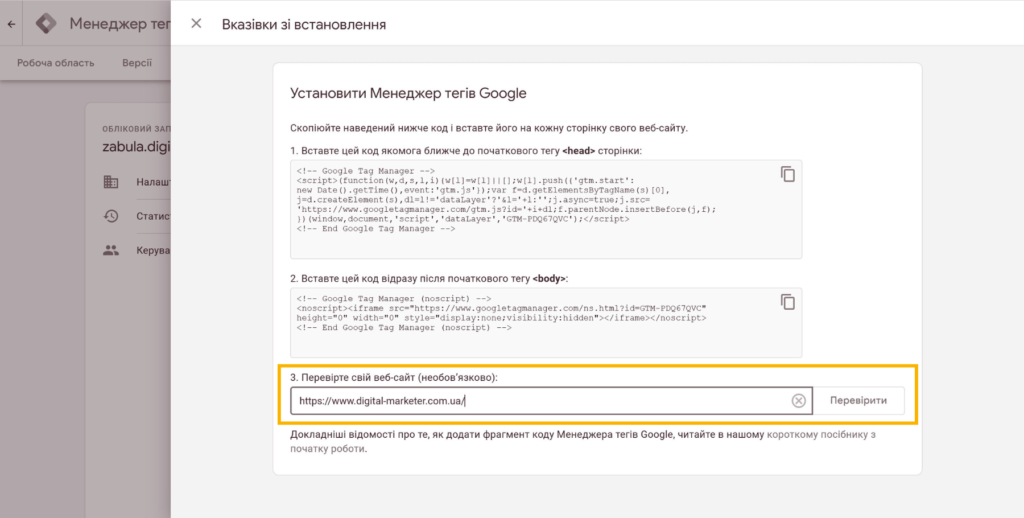Screen dimensions: 1024x518
Task: Copy the body noscript code snippet
Action: tap(788, 302)
